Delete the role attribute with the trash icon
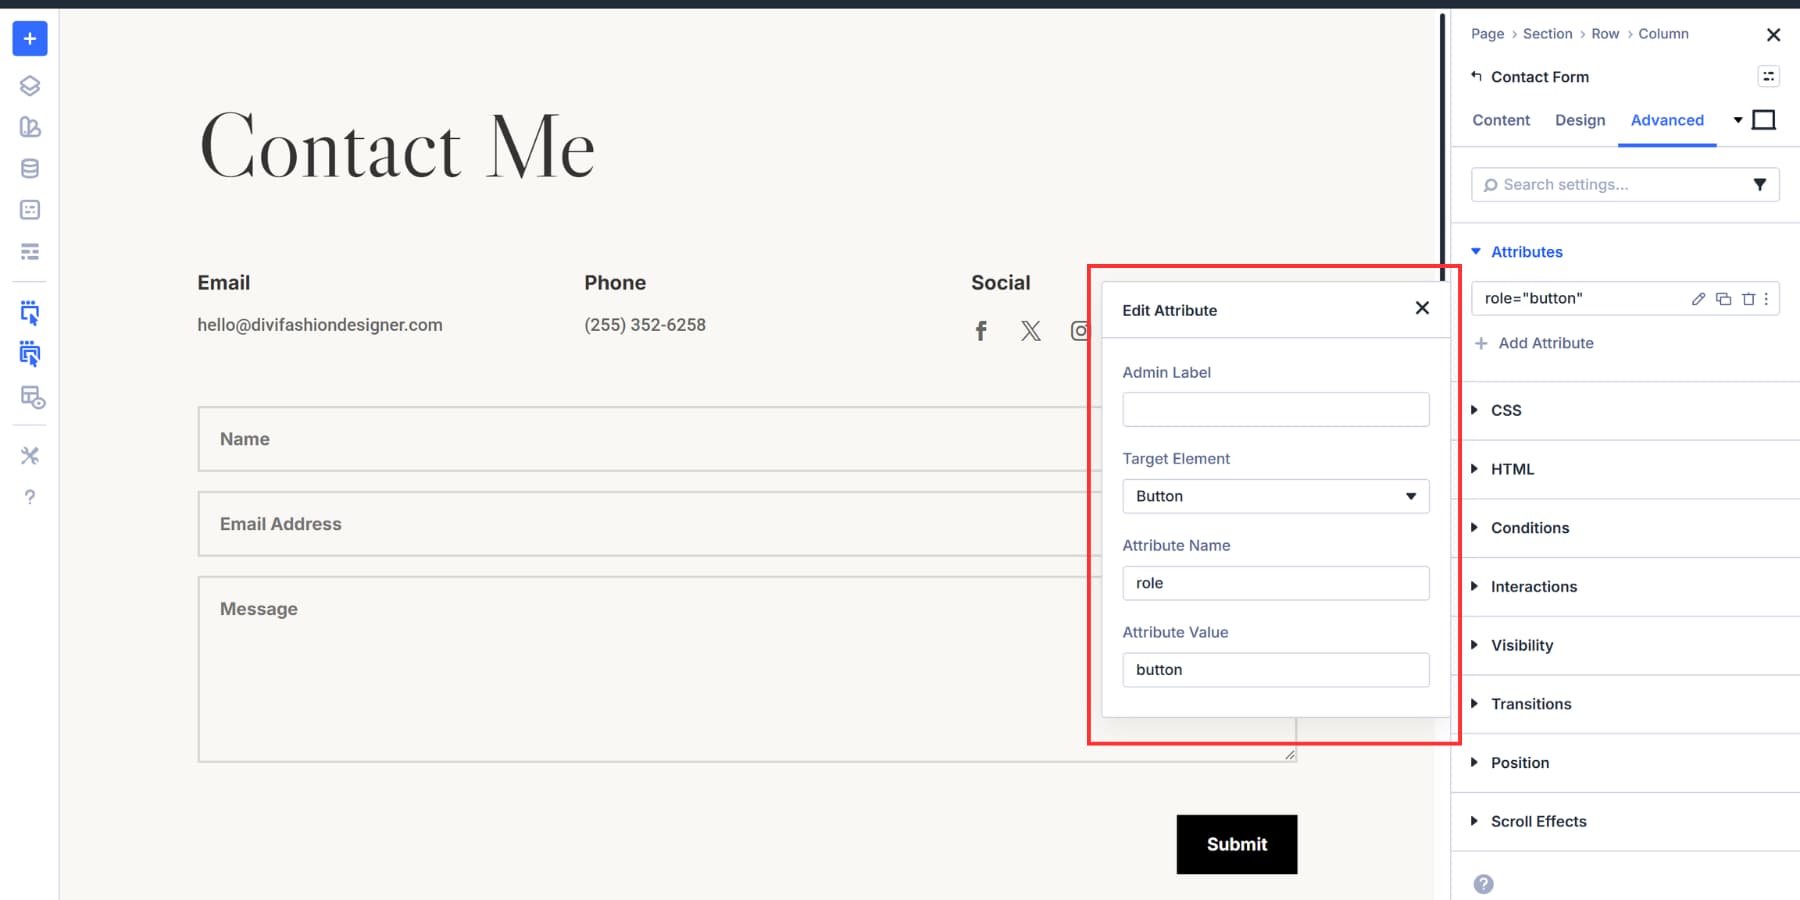1800x900 pixels. [1749, 298]
